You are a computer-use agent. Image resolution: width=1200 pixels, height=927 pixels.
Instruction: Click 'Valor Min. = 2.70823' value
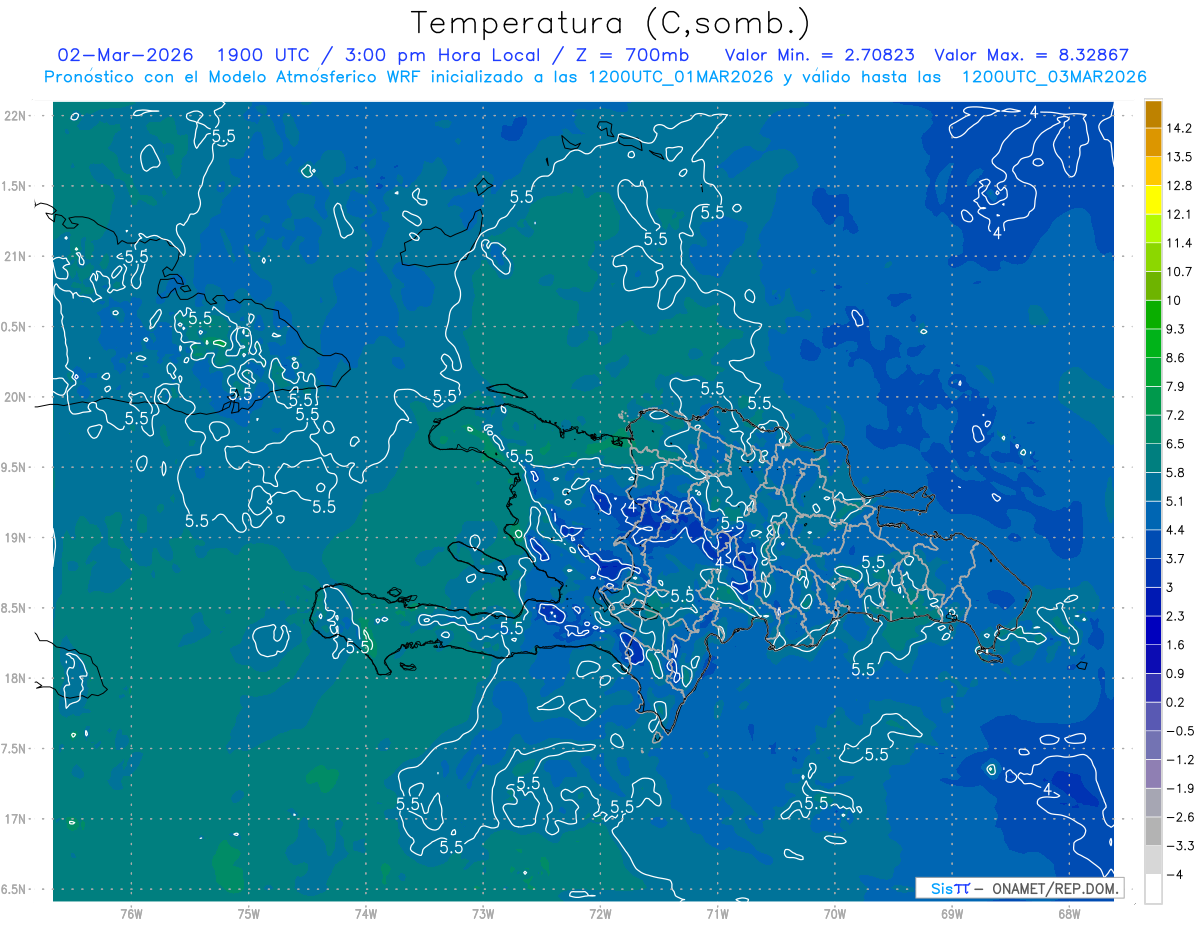[x=820, y=55]
